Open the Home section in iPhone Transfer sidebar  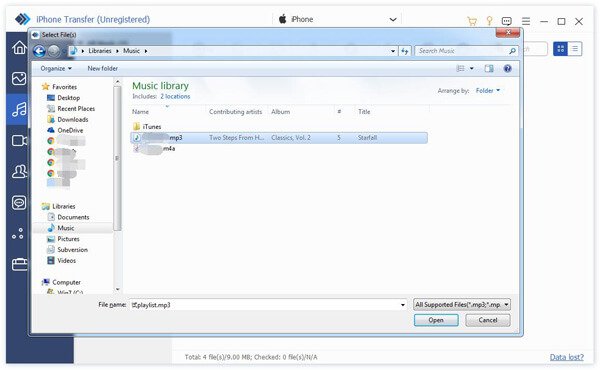[19, 47]
